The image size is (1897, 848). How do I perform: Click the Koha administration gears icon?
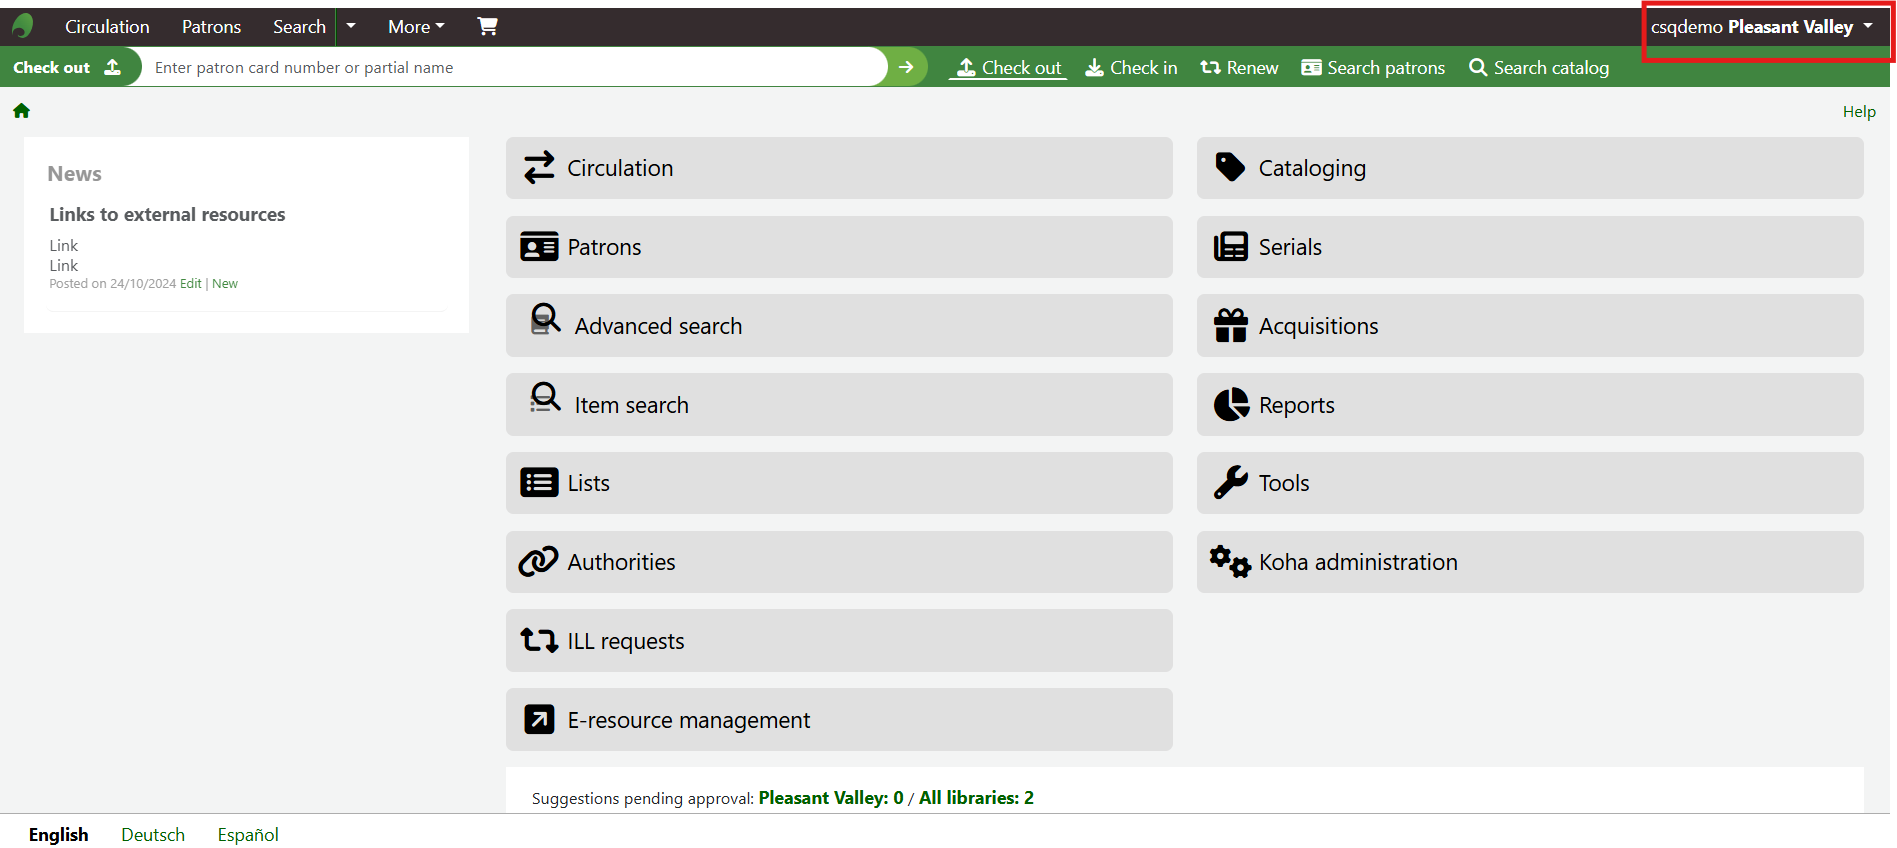tap(1230, 561)
